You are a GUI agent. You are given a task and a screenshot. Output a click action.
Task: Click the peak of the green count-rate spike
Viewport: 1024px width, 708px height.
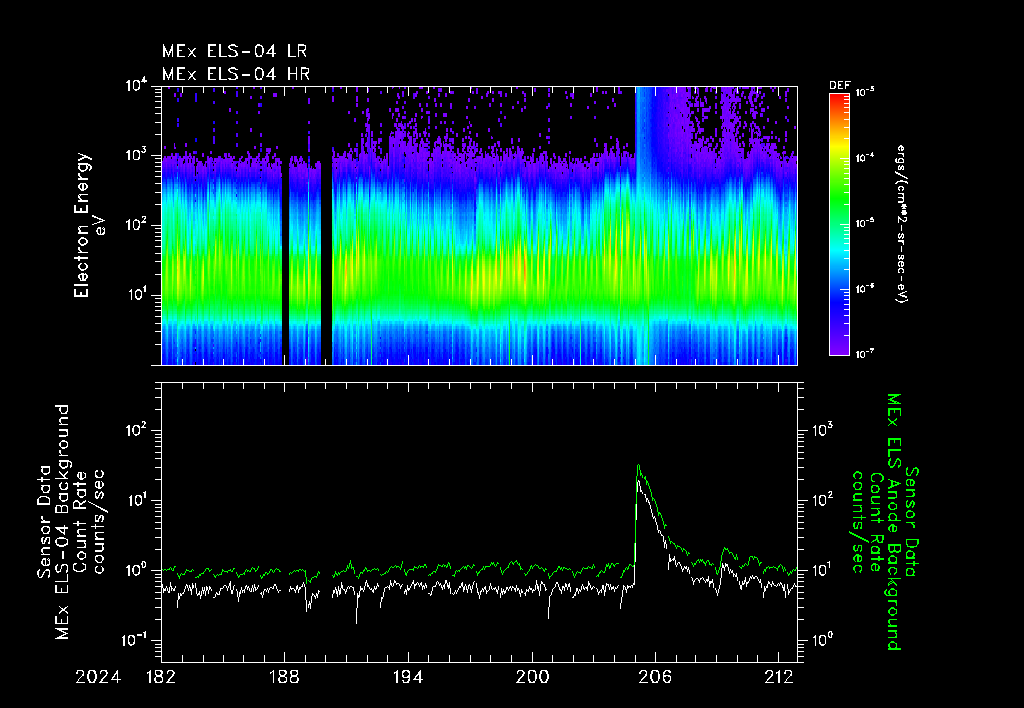coord(638,466)
